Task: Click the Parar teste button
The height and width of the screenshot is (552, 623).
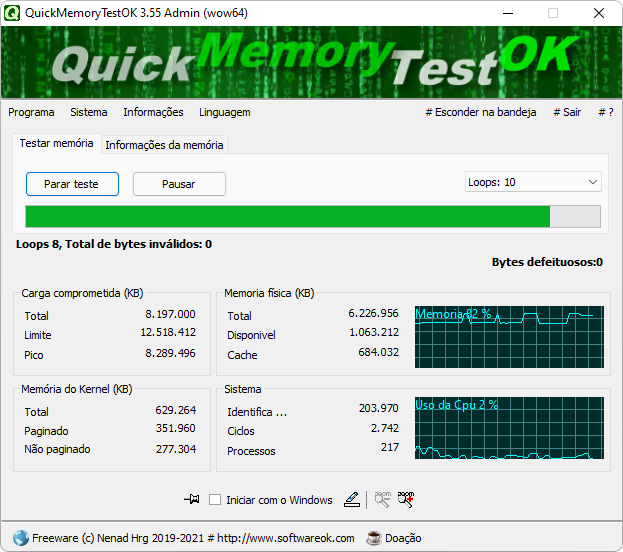Action: click(72, 184)
